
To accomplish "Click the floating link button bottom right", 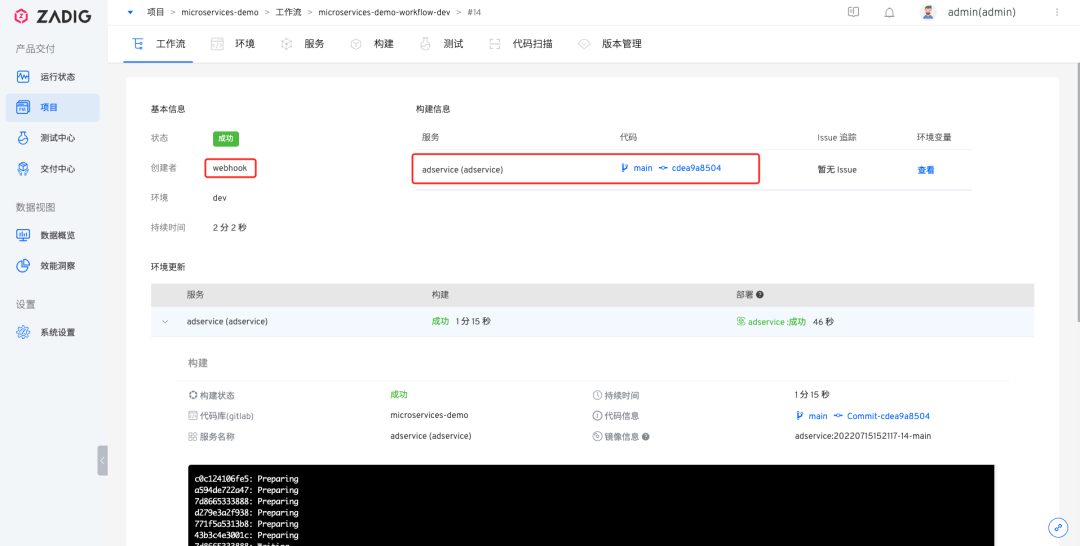I will (x=1058, y=527).
